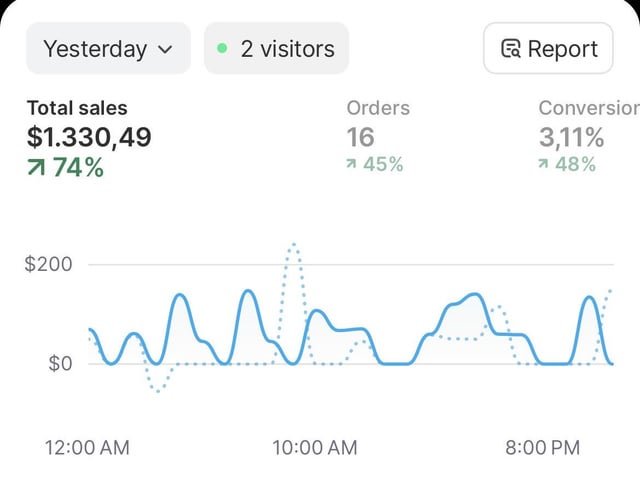Open the Yesterday date range dropdown
The image size is (640, 490).
click(x=107, y=48)
